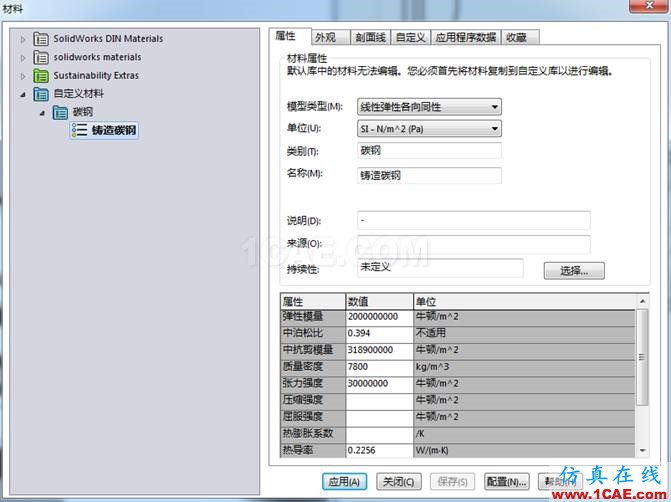The width and height of the screenshot is (671, 502).
Task: Click the 热导率 value 0.2256
Action: pyautogui.click(x=379, y=450)
